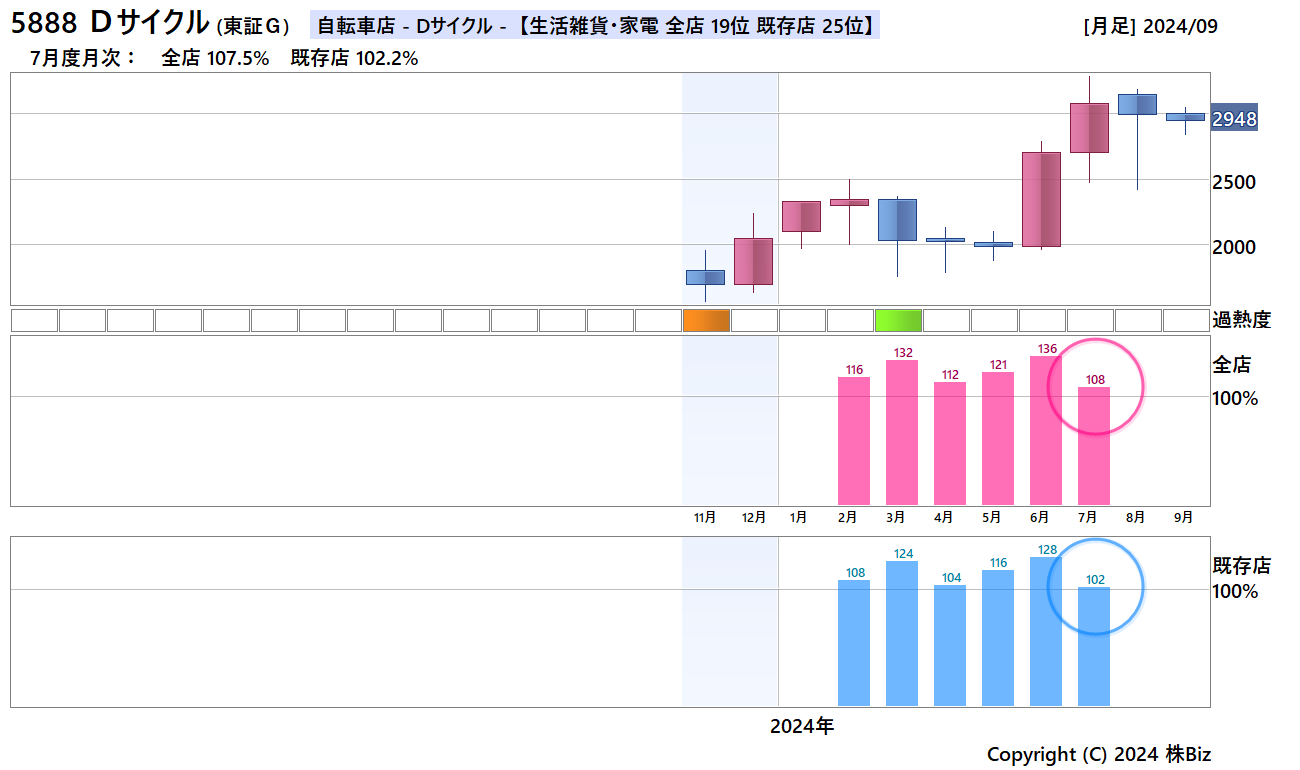
Task: Click the 8月 month axis label
Action: (1135, 517)
